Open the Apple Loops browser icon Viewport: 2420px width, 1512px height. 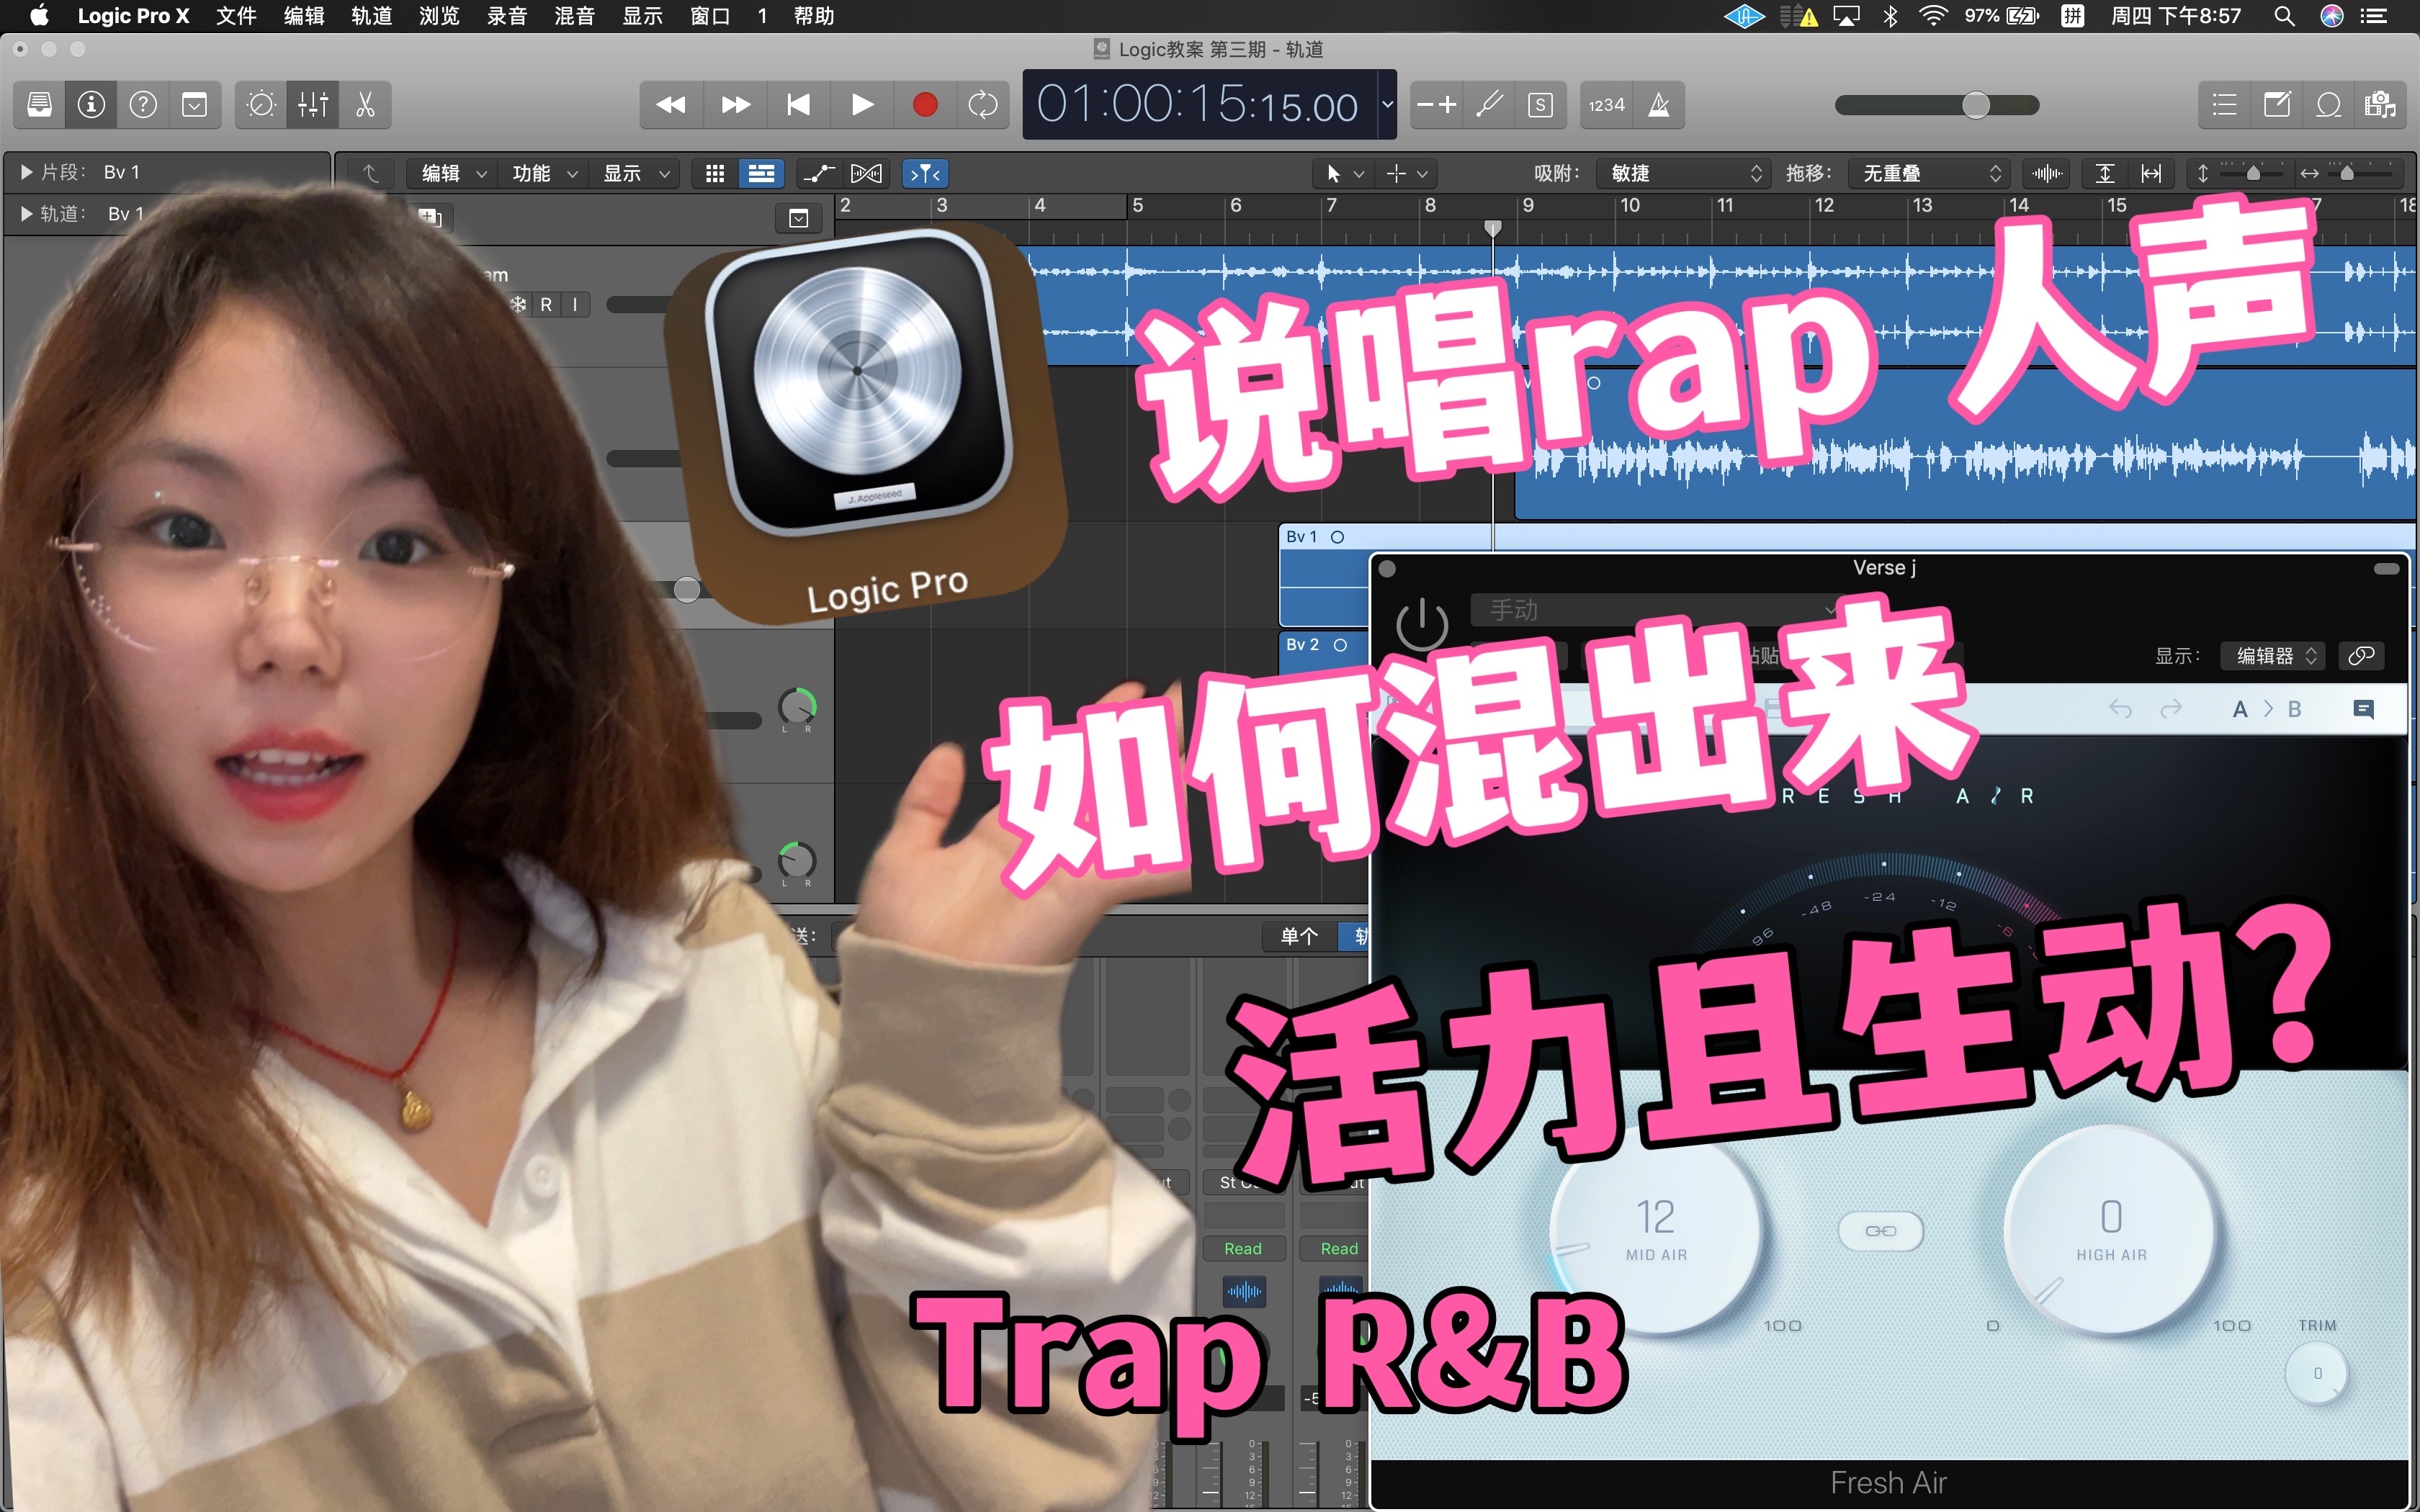point(2330,104)
